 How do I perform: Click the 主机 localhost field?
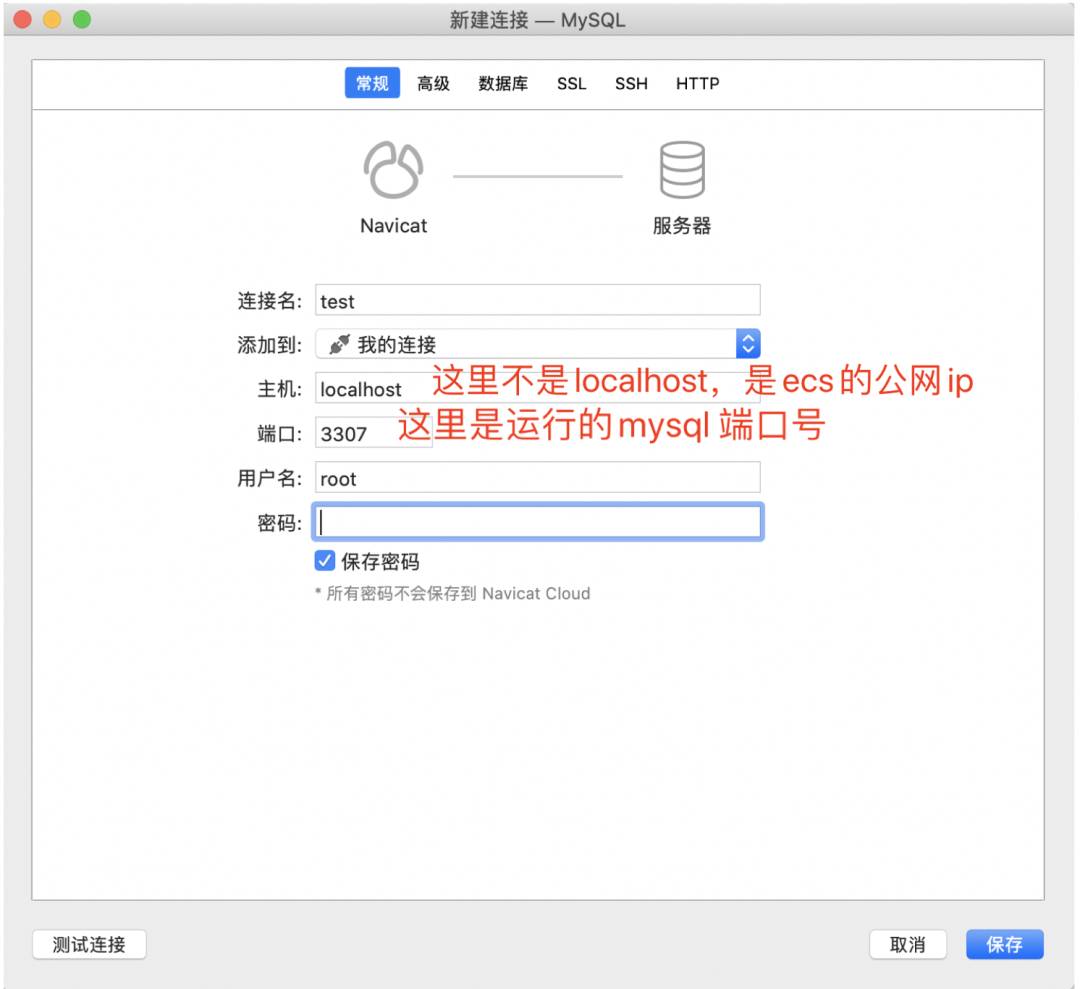point(537,388)
